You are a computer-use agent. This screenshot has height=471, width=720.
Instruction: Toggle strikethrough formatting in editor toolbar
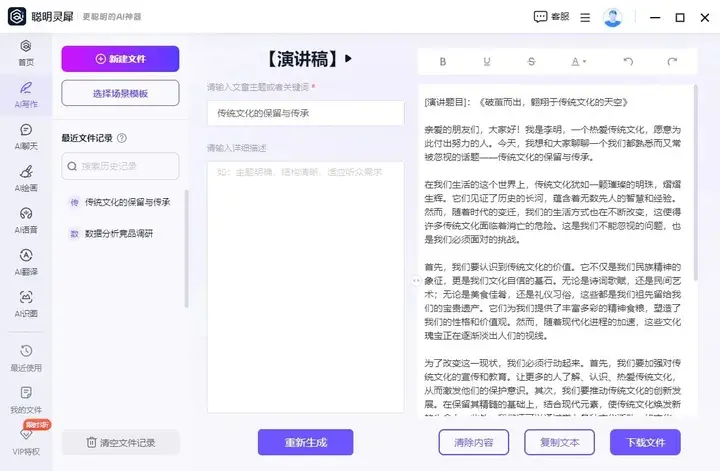pos(531,61)
